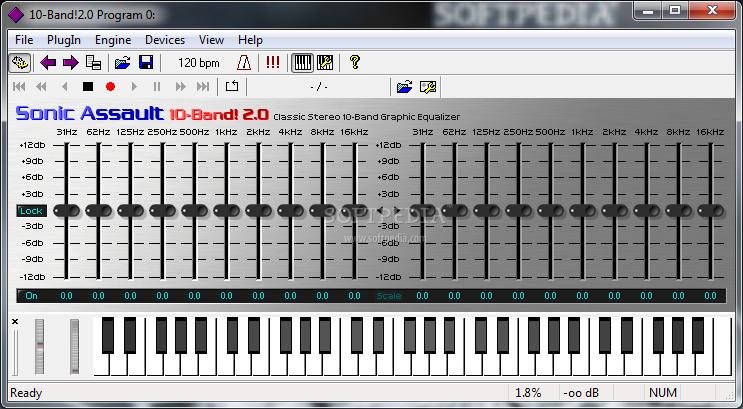Screen dimensions: 743x409
Task: Click the playback position display
Action: 318,87
